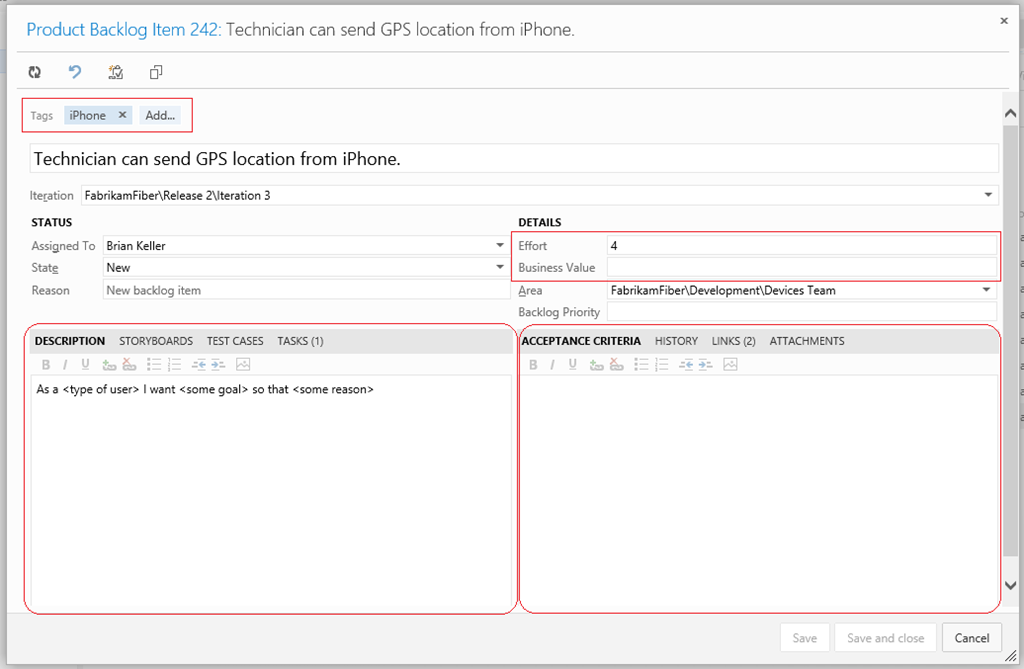The image size is (1024, 669).
Task: Insert image in the Description editor
Action: coord(243,365)
